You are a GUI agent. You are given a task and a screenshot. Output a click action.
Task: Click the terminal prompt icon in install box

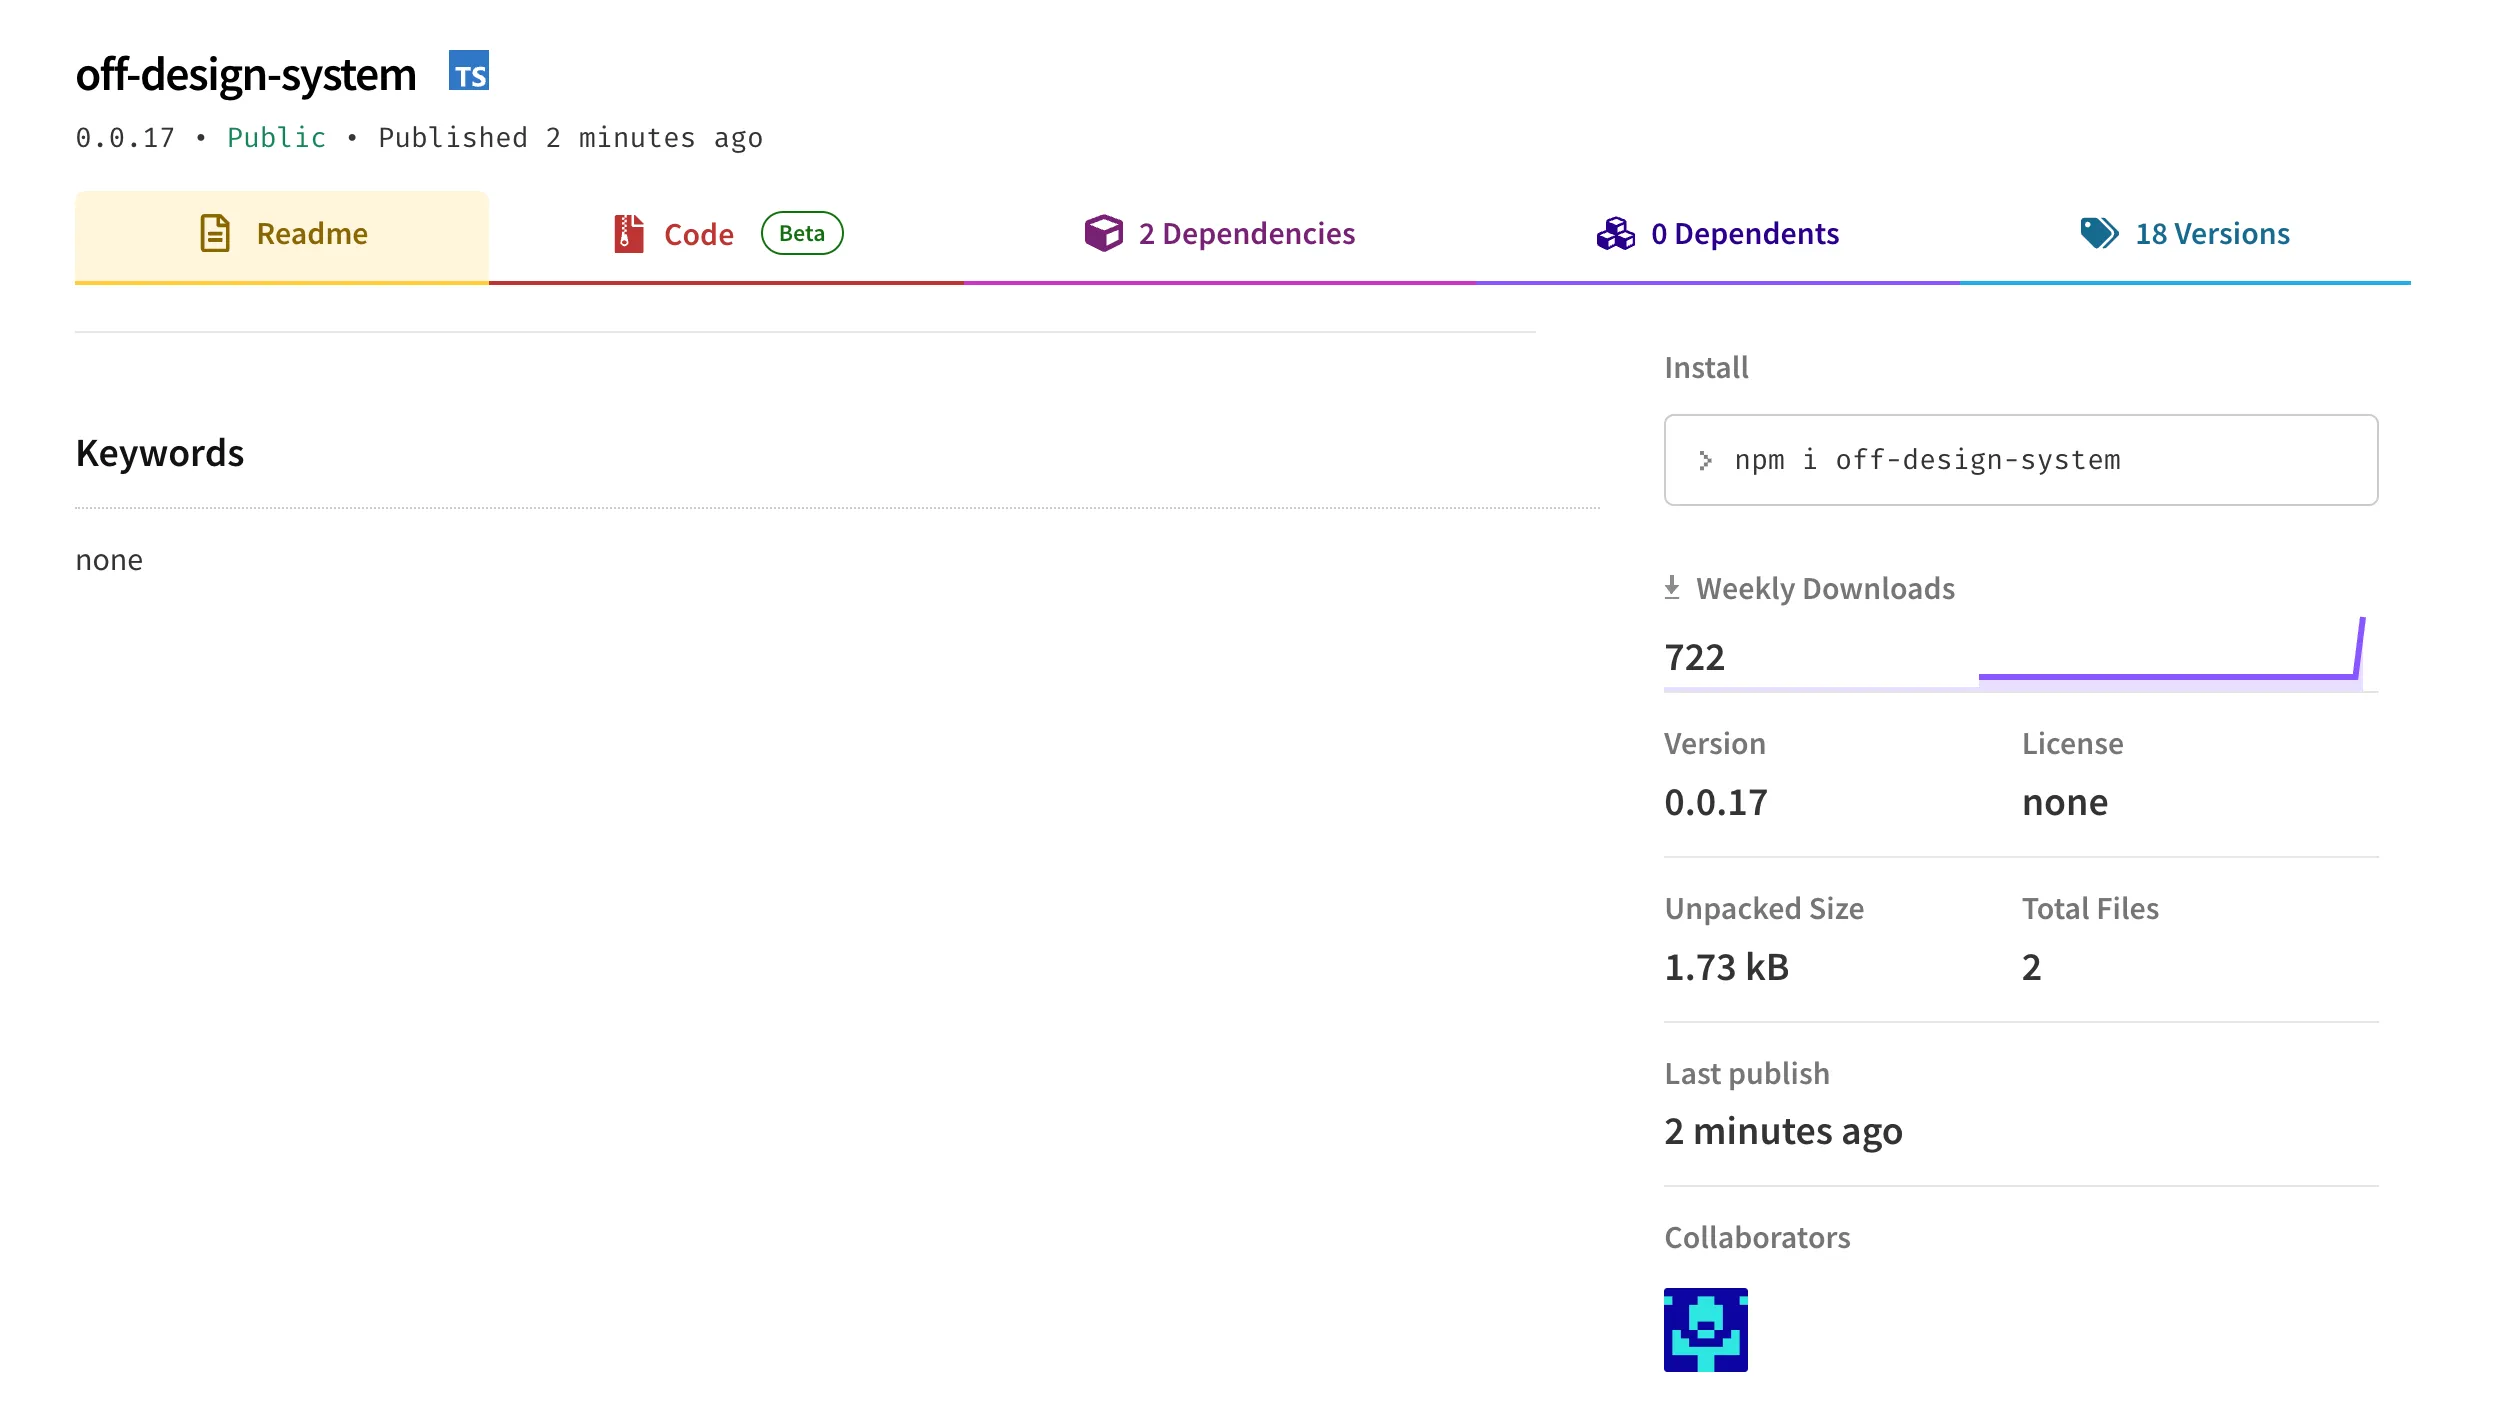1707,460
